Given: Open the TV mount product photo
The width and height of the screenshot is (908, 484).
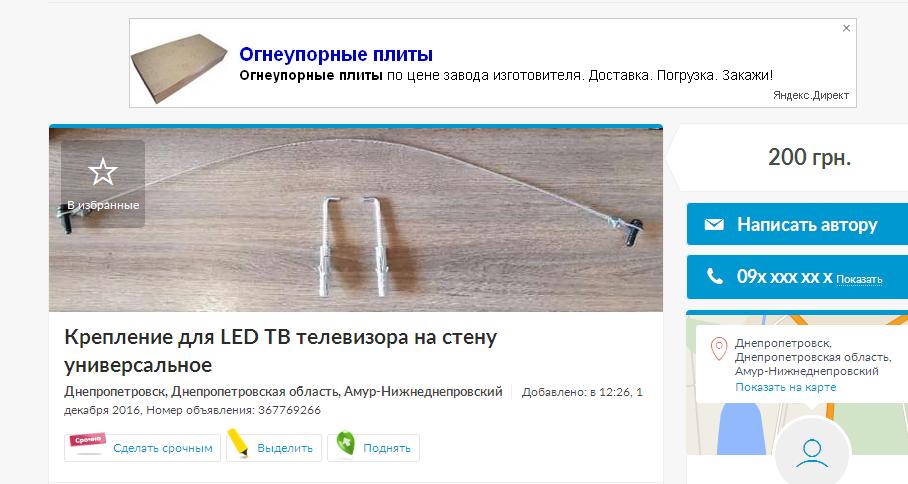Looking at the screenshot, I should coord(356,219).
